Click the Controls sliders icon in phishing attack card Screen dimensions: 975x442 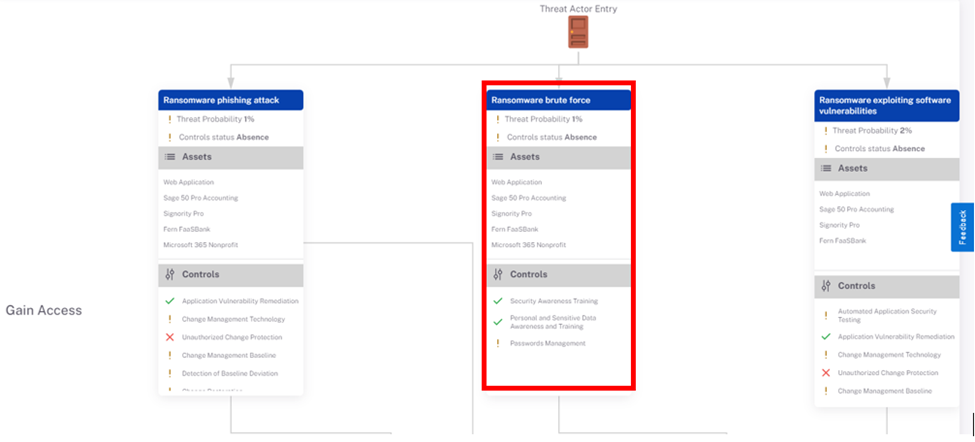click(x=170, y=274)
